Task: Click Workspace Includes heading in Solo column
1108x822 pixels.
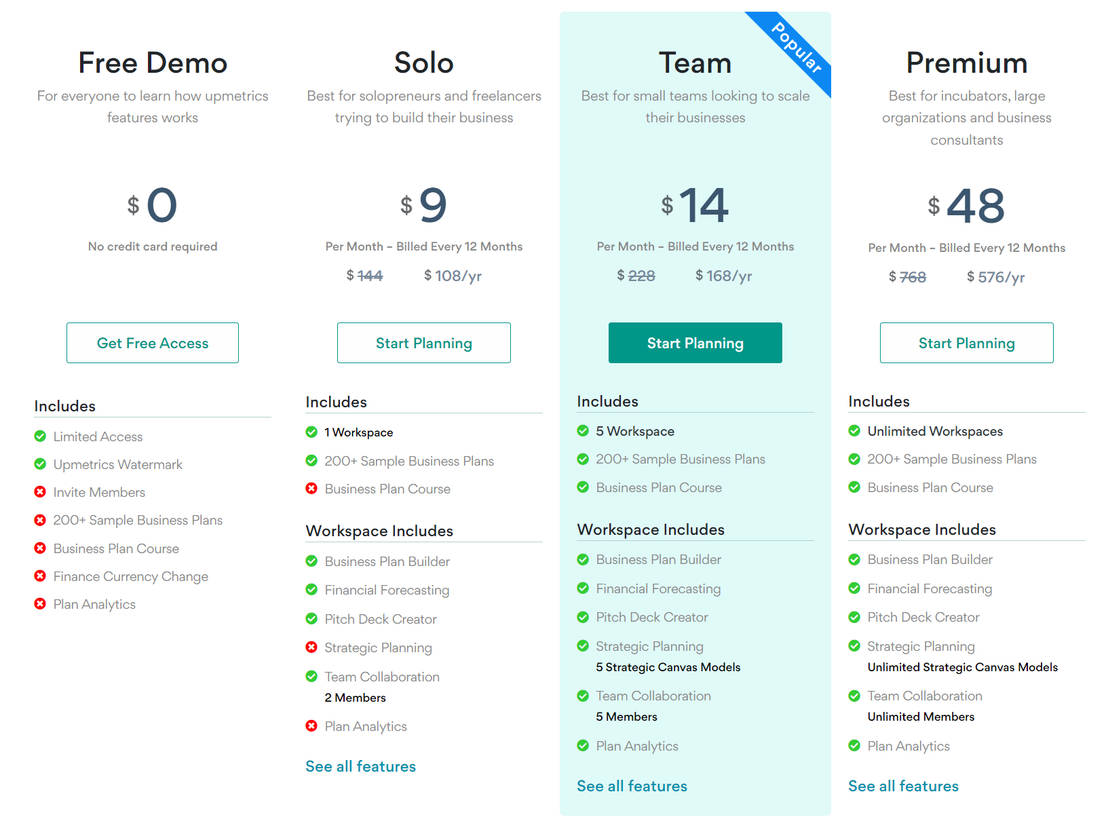Action: click(379, 531)
